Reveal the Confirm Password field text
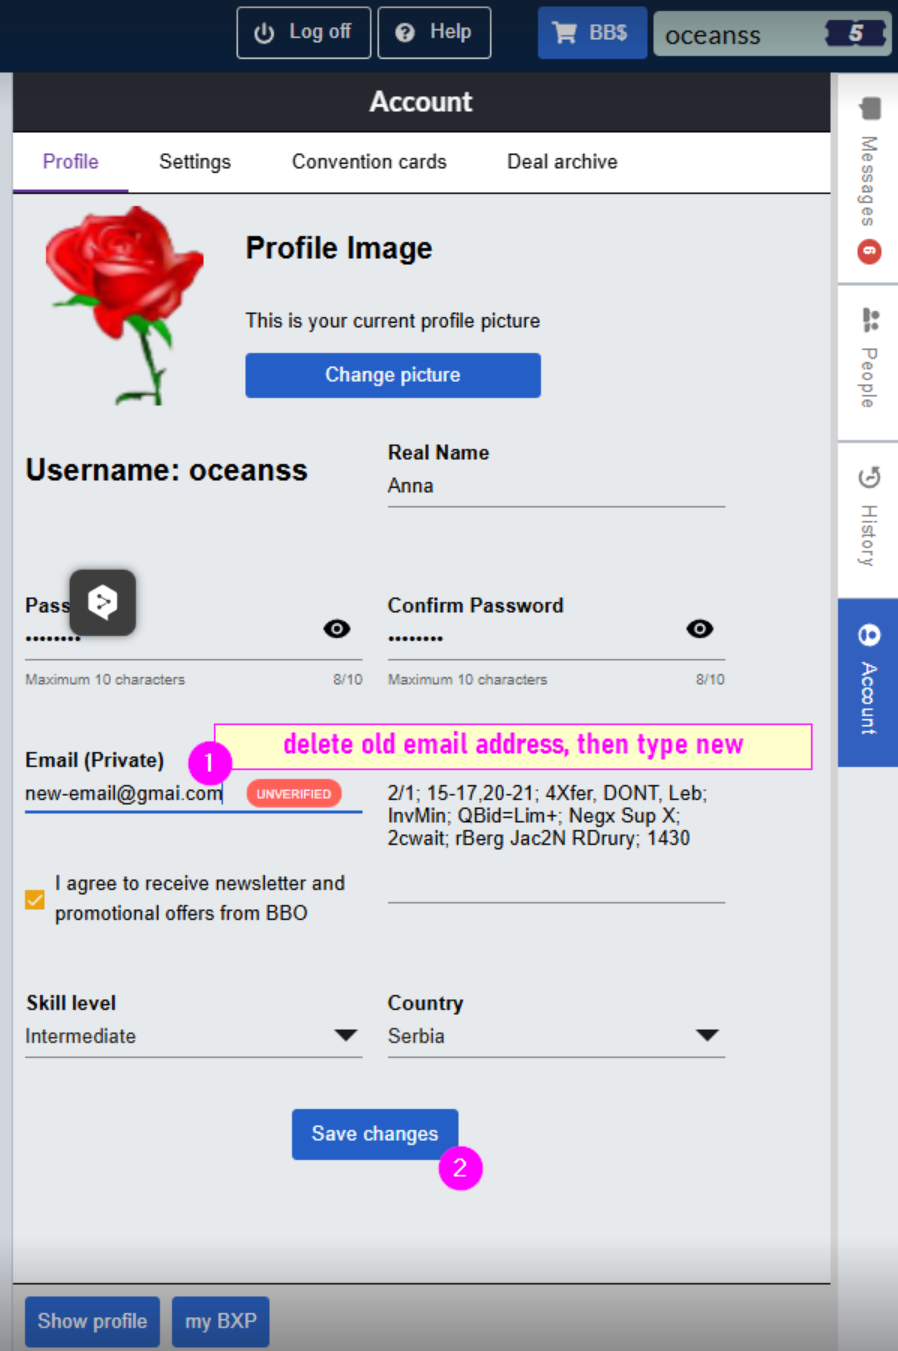The height and width of the screenshot is (1351, 898). pyautogui.click(x=700, y=629)
